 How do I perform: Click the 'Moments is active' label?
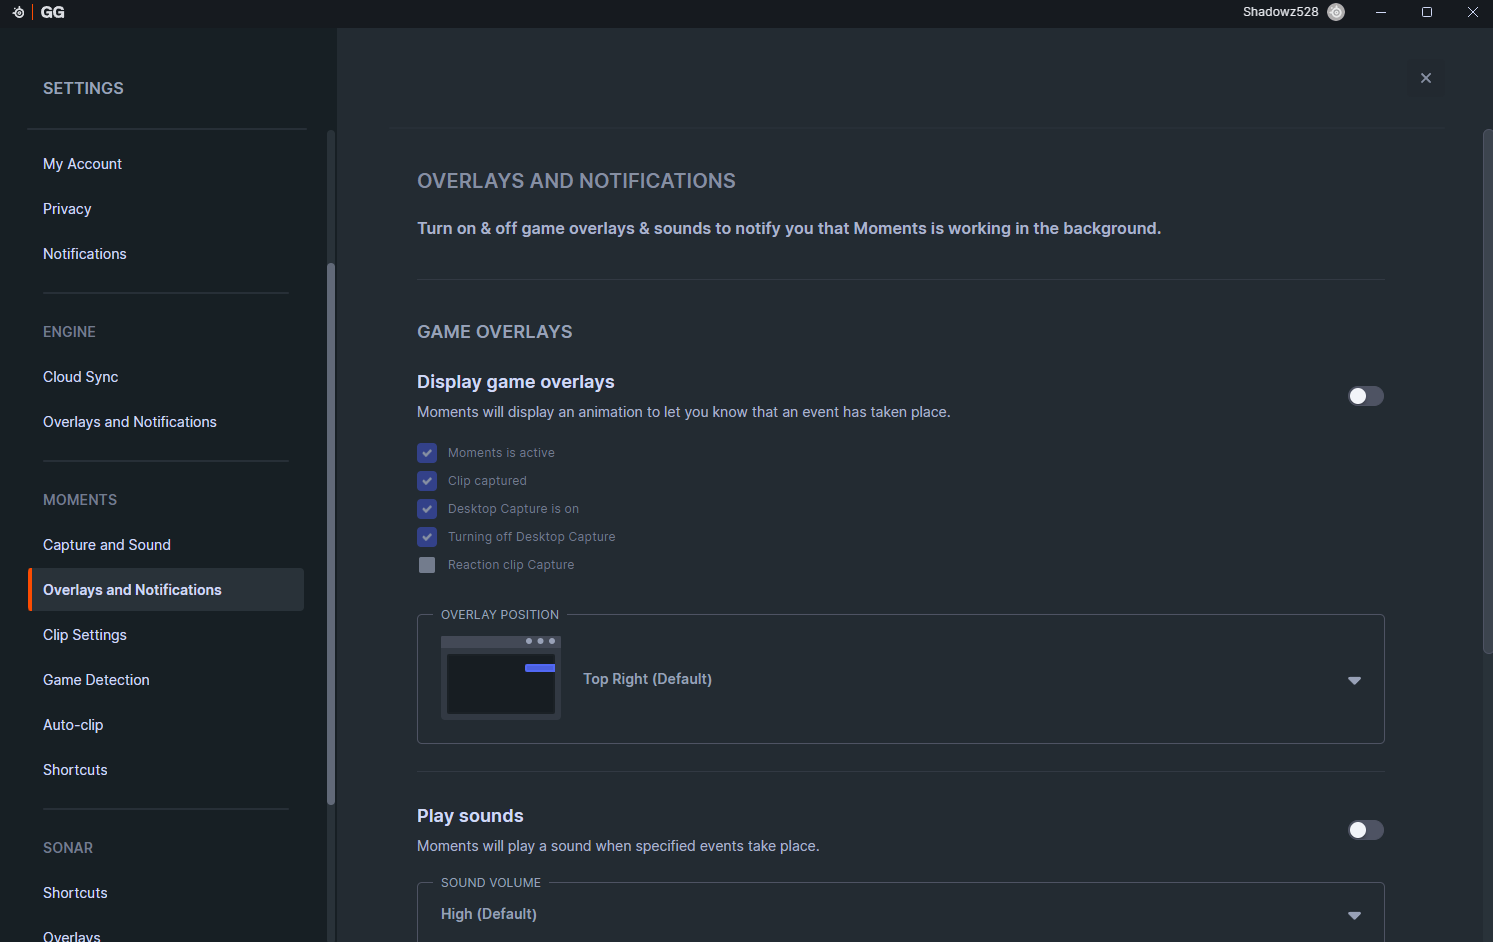(501, 453)
